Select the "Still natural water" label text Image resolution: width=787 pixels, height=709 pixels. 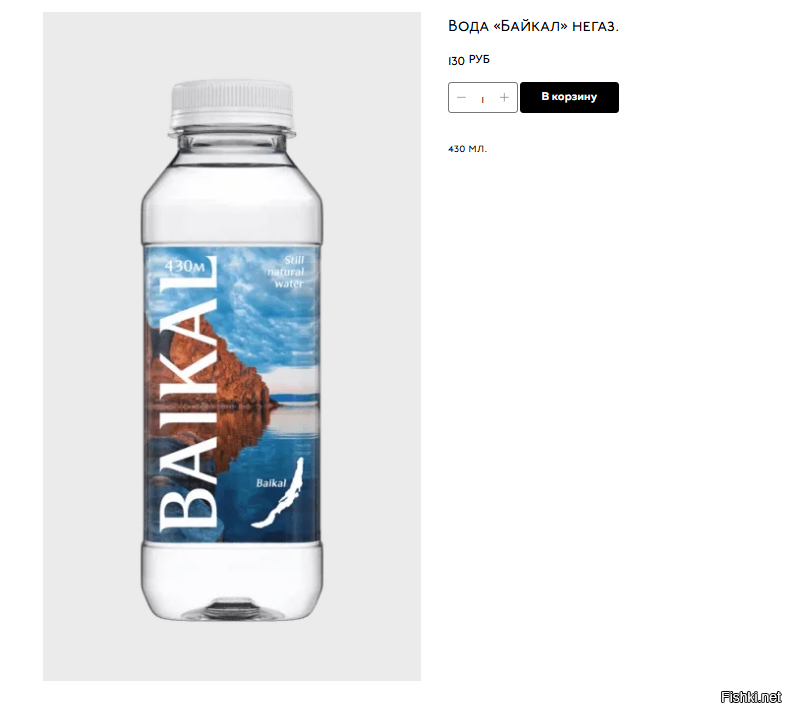click(286, 271)
